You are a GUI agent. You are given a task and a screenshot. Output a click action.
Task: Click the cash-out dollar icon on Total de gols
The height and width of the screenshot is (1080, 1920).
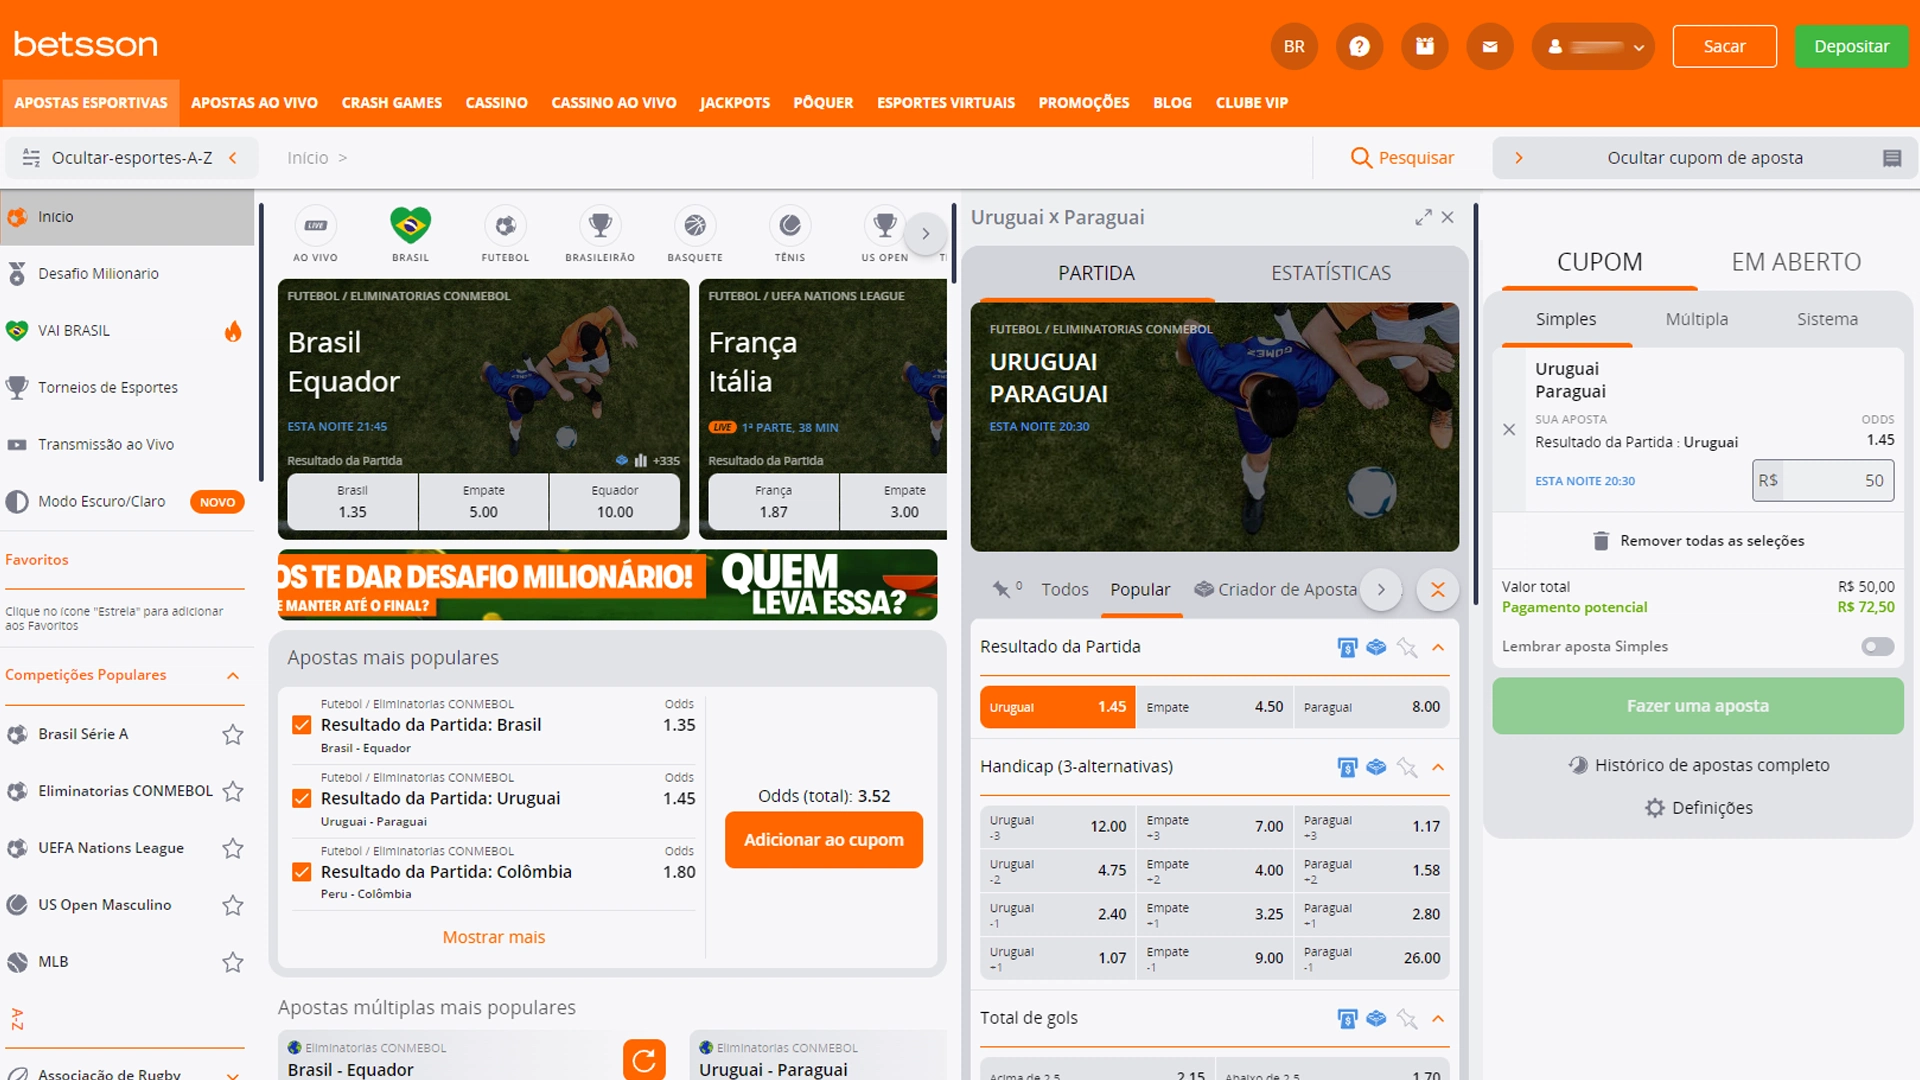point(1346,1018)
